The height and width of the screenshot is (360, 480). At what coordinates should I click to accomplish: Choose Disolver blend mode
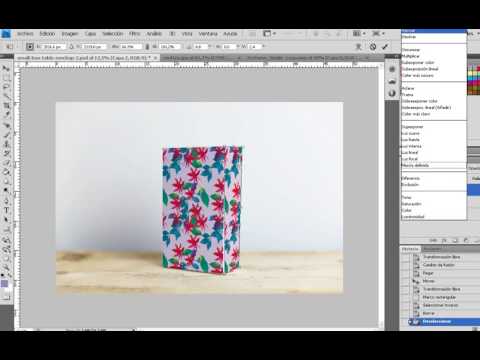click(x=409, y=37)
